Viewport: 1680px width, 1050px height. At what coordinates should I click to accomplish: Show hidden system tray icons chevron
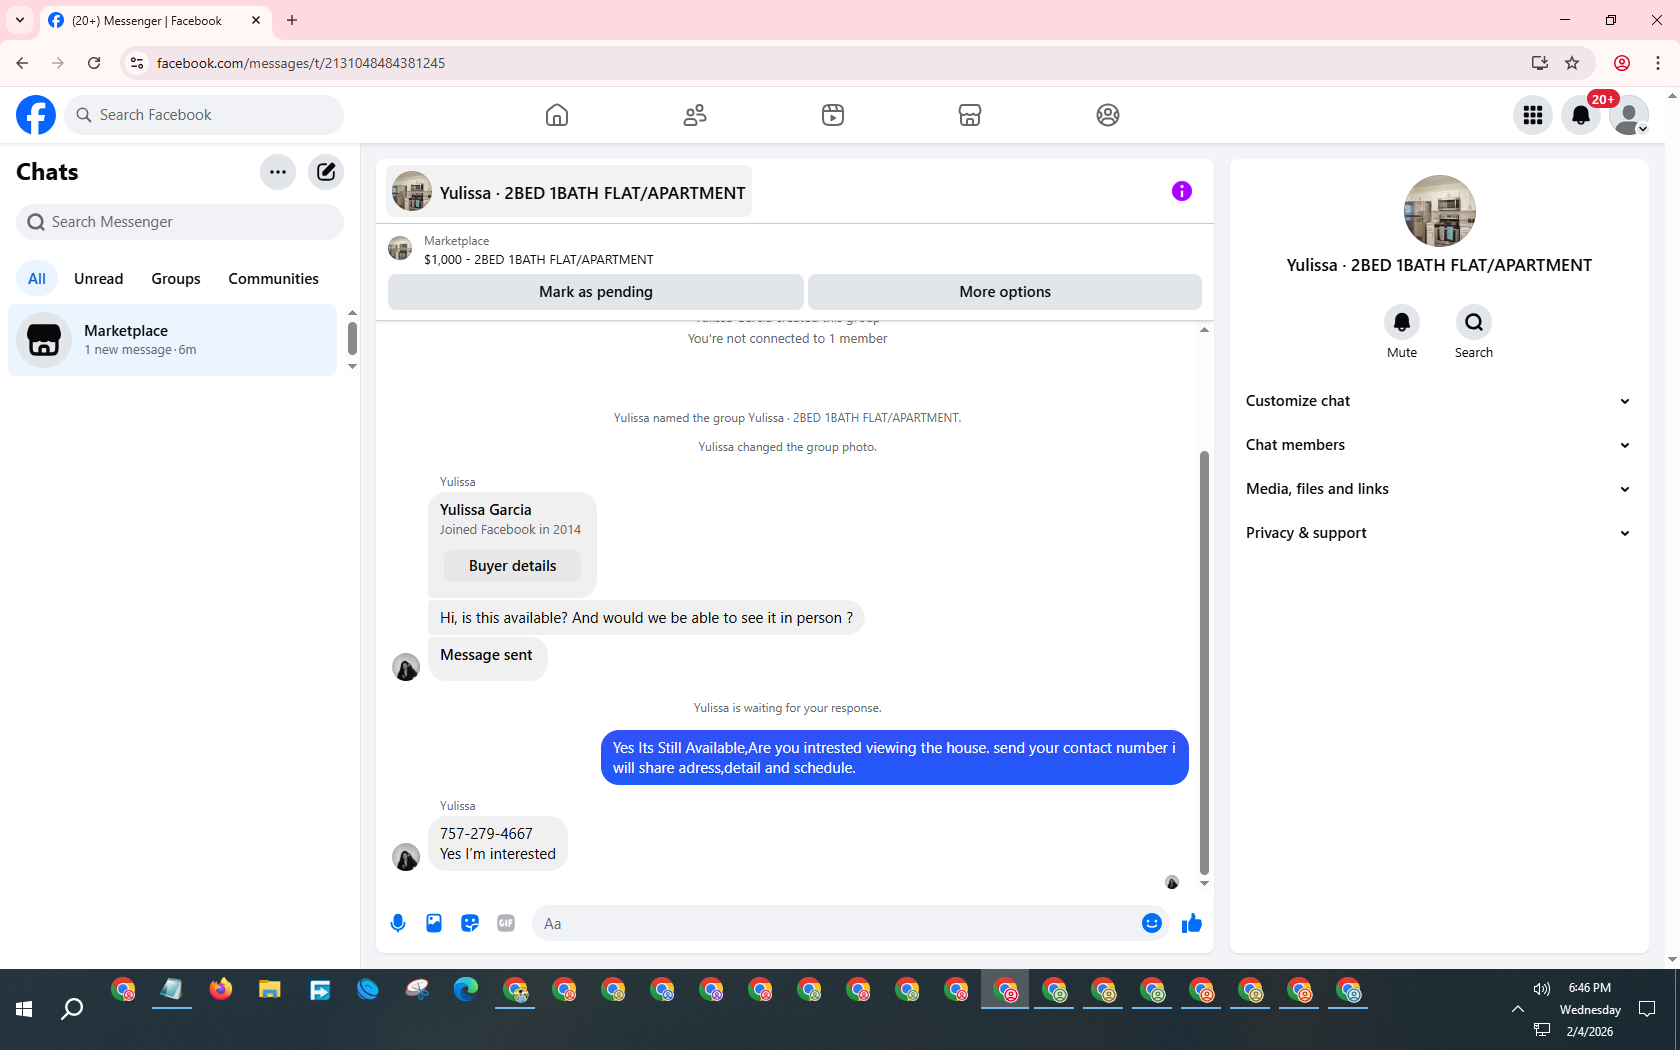coord(1518,1009)
